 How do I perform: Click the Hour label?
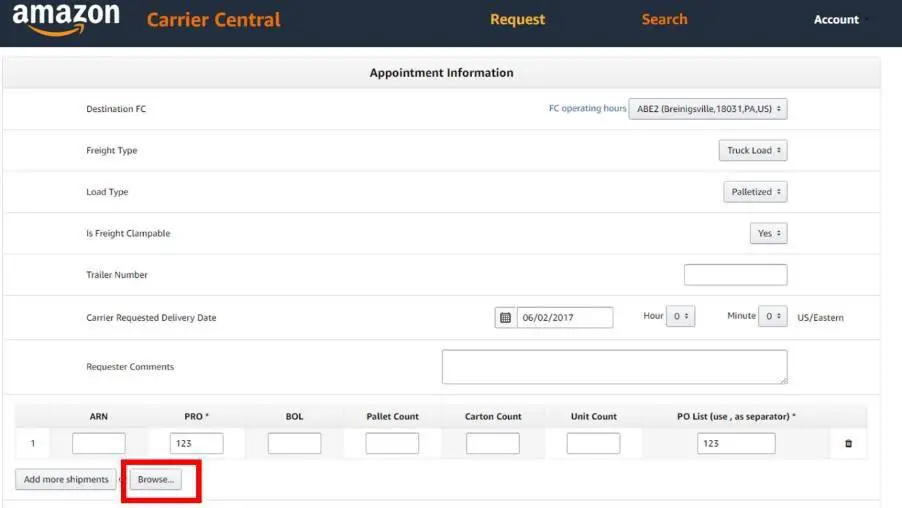click(x=653, y=315)
